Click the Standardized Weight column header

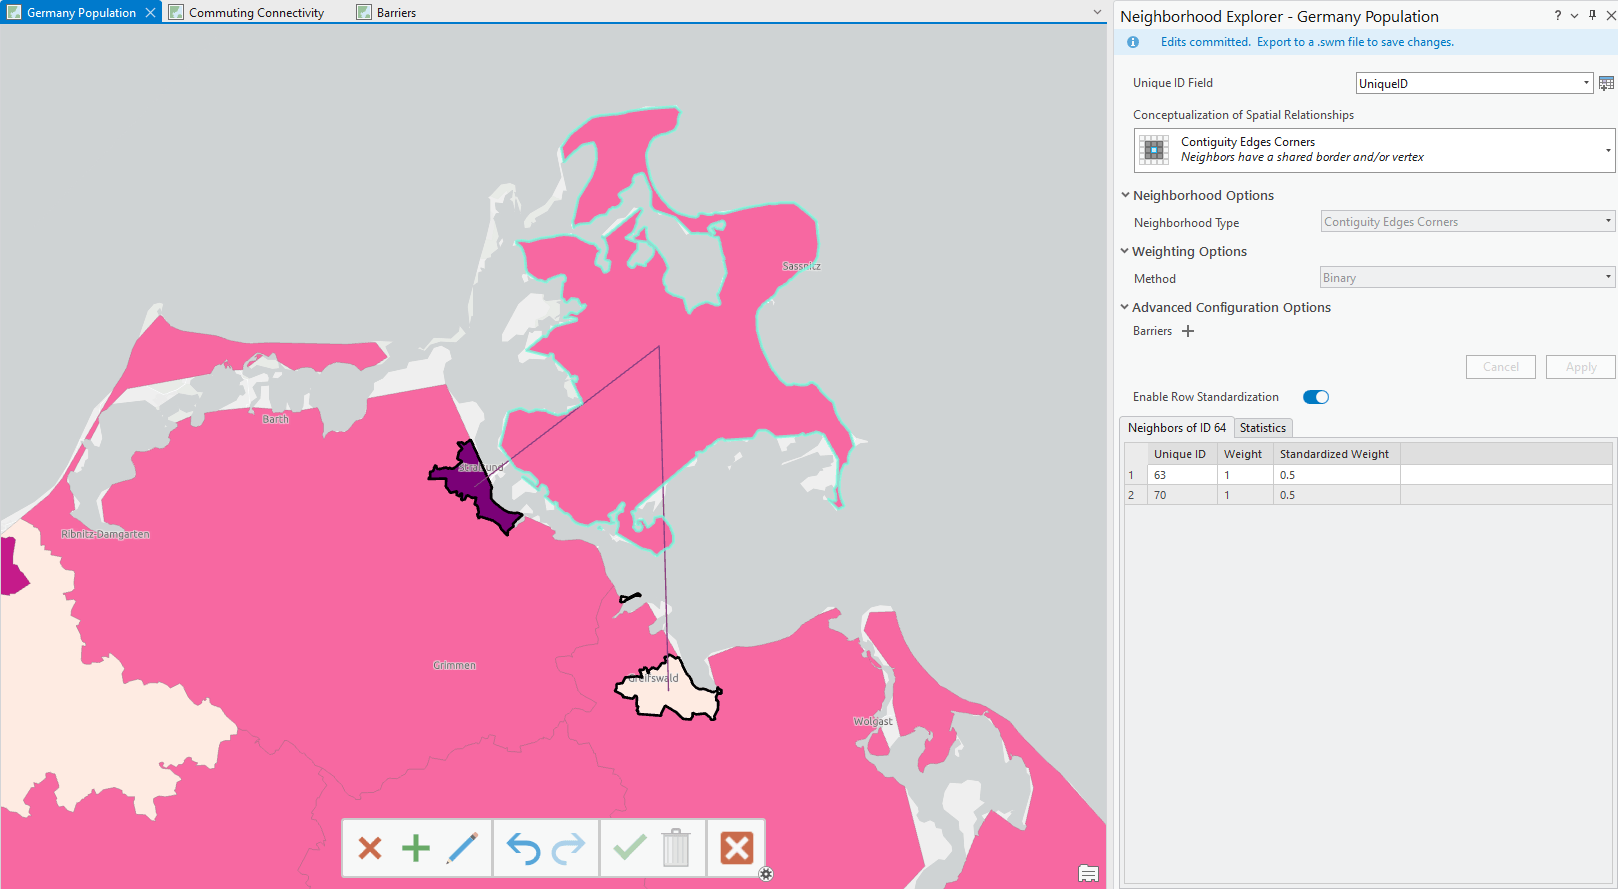pyautogui.click(x=1334, y=454)
